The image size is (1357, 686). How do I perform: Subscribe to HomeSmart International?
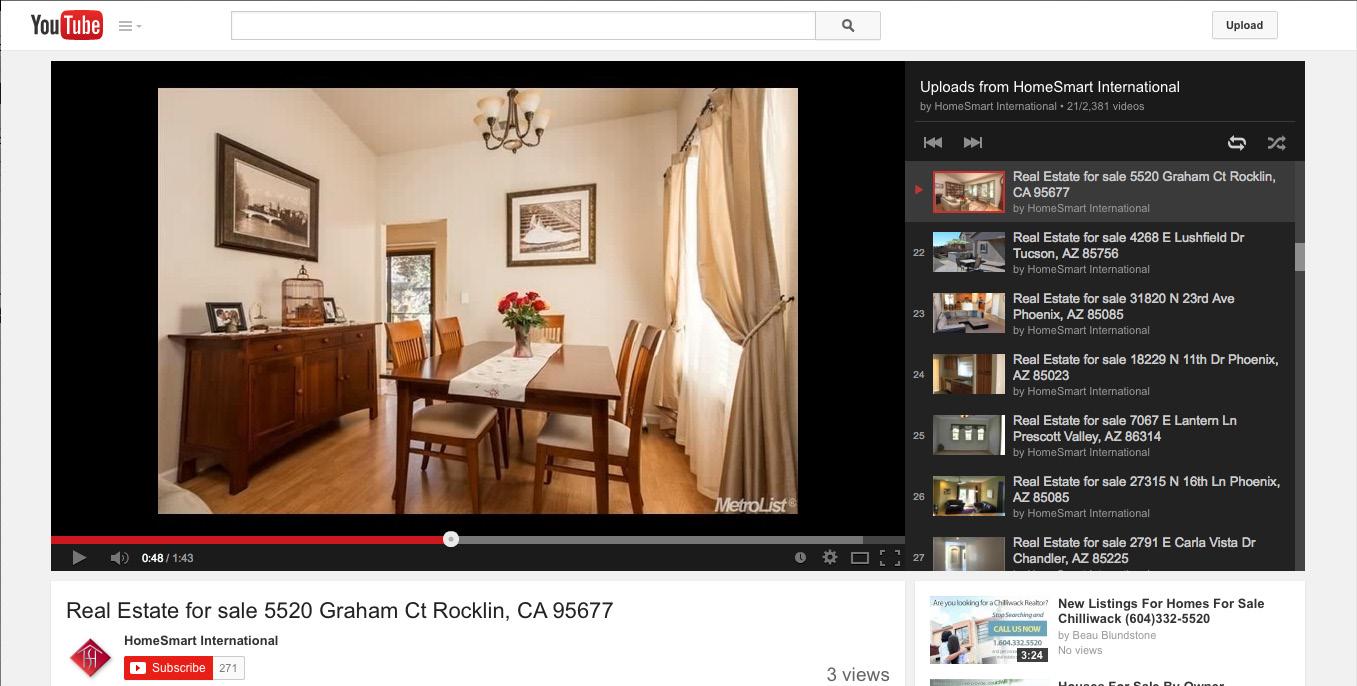click(x=168, y=668)
